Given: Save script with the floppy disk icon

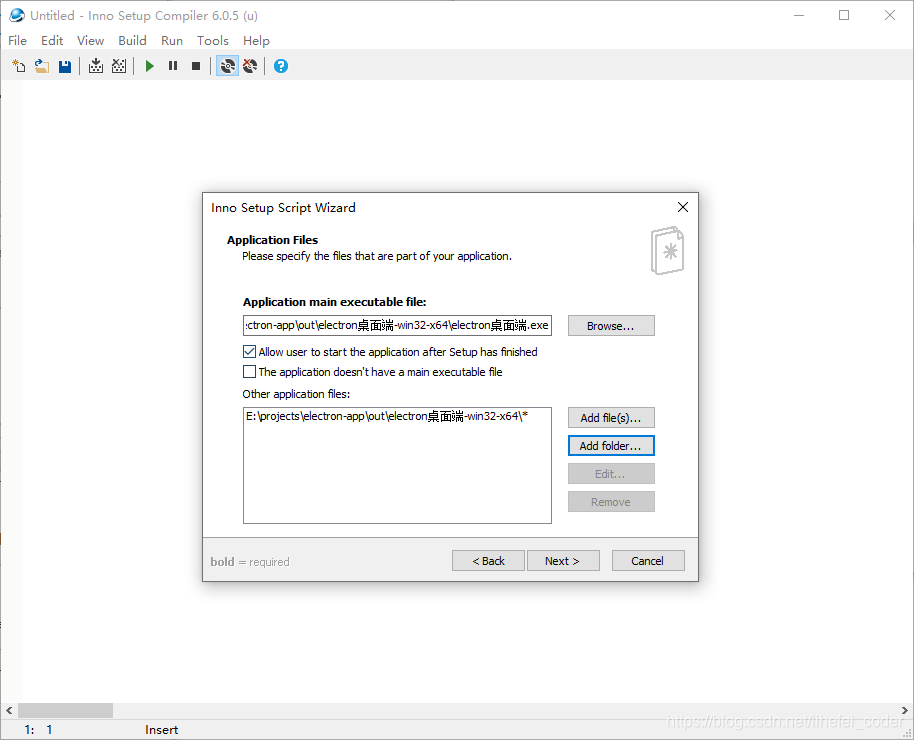Looking at the screenshot, I should click(x=65, y=66).
